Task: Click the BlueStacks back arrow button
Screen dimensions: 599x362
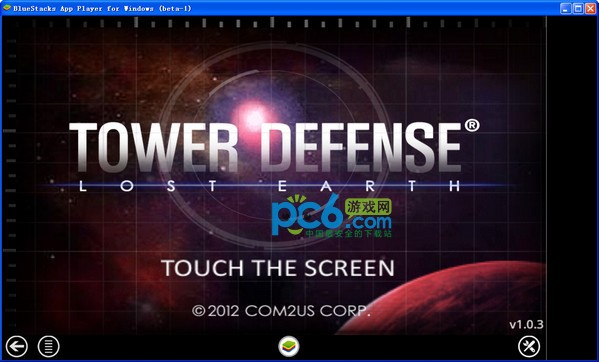Action: tap(17, 347)
